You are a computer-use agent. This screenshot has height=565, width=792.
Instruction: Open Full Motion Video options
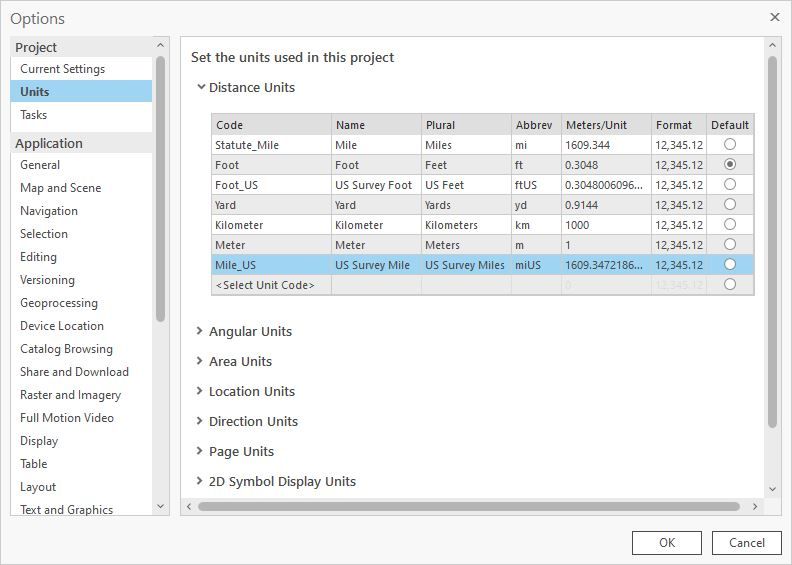coord(81,418)
